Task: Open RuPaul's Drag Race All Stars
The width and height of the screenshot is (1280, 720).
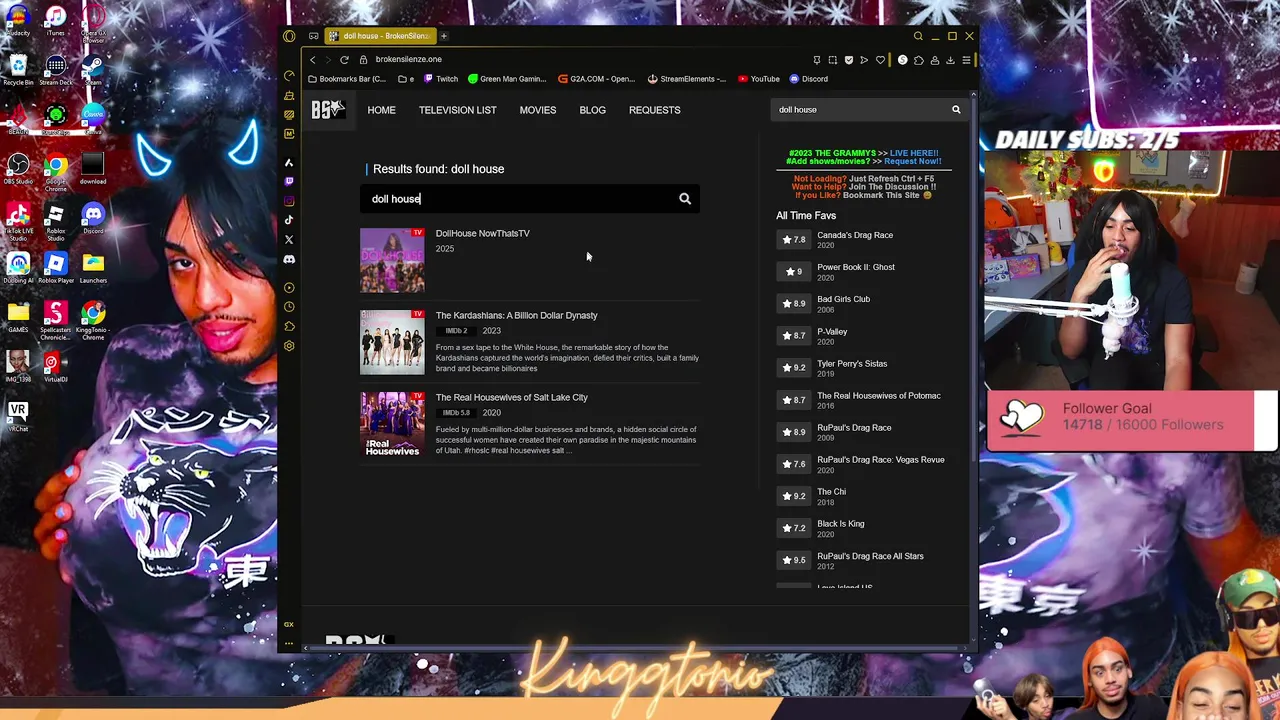Action: [x=870, y=556]
